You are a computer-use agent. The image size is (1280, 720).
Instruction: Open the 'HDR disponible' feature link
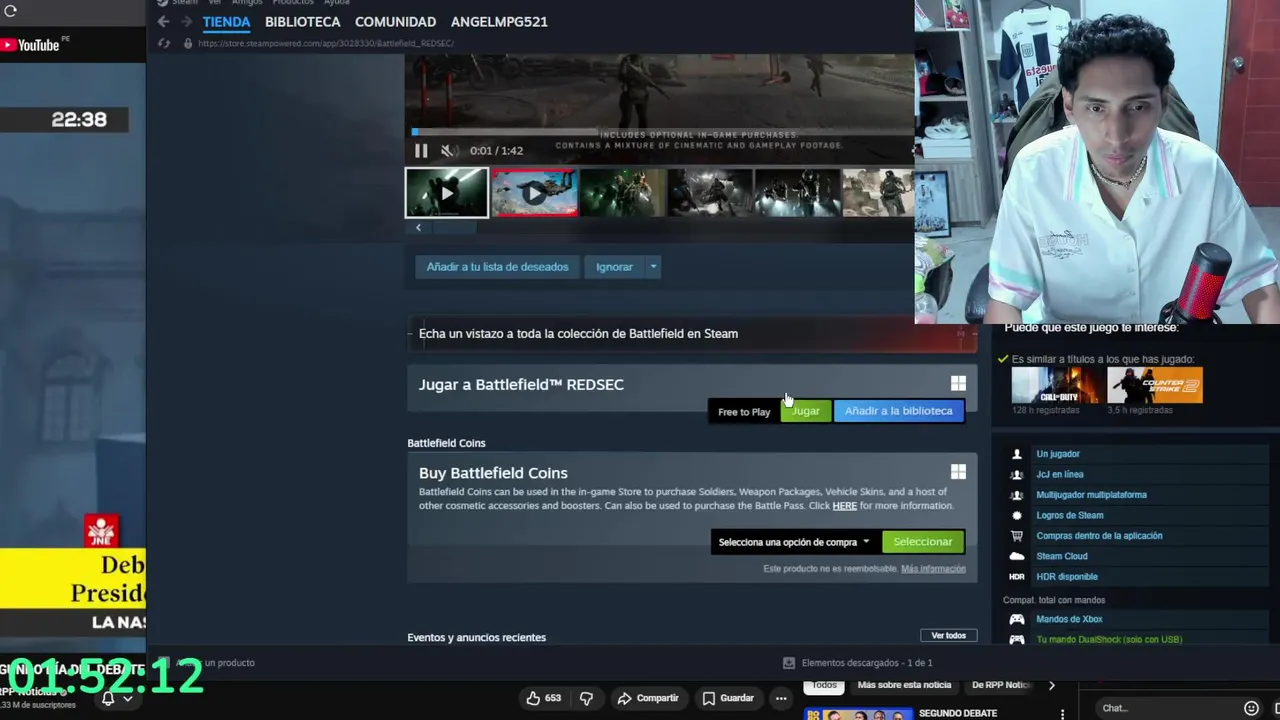pos(1066,577)
